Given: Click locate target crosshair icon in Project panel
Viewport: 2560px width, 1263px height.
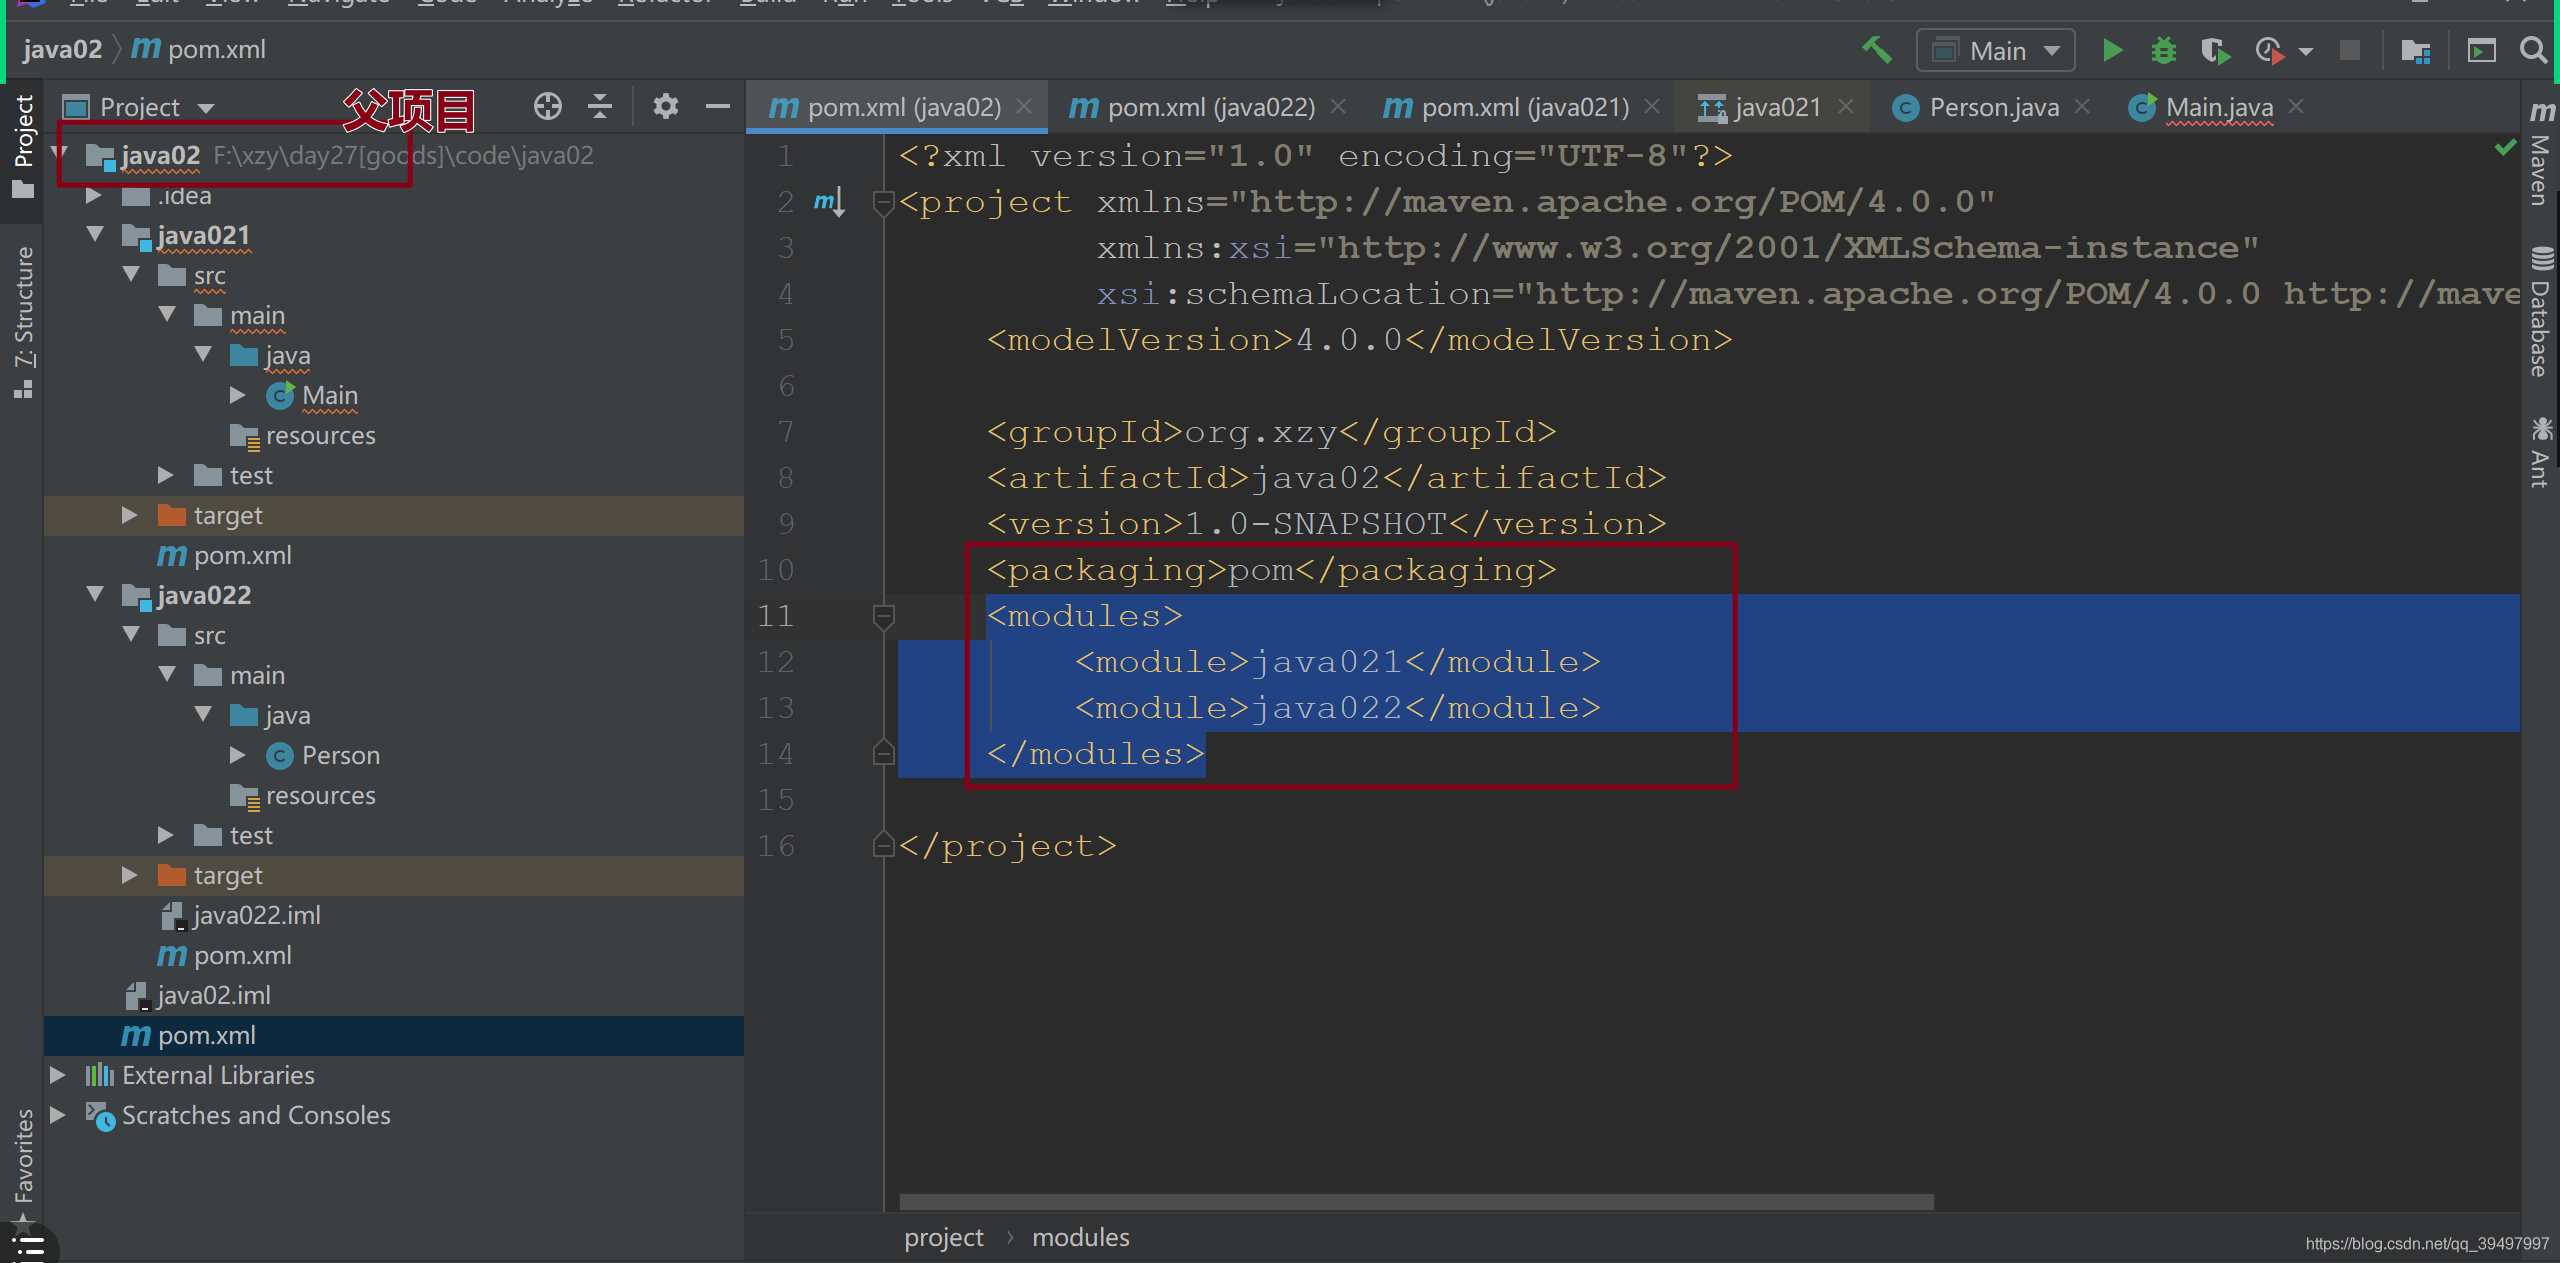Looking at the screenshot, I should 547,106.
